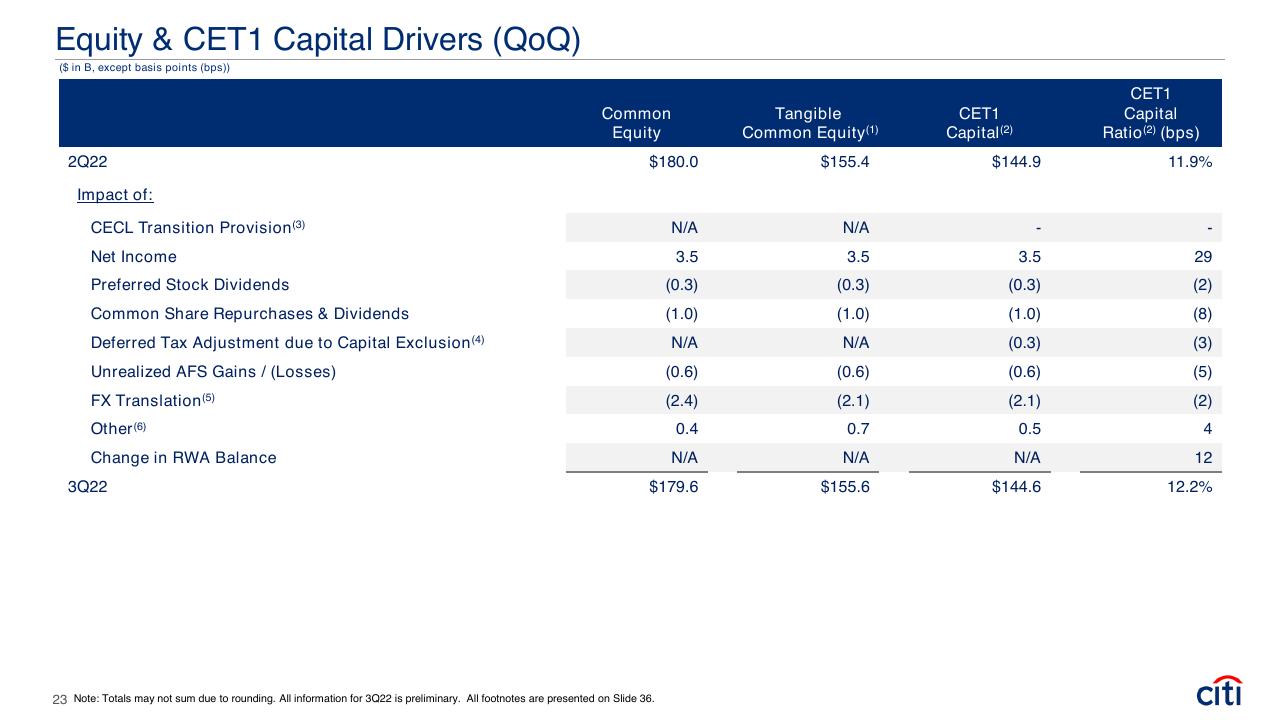Select the 12.2% value in 3Q22 row
Screen dimensions: 1280x720
pos(1188,487)
